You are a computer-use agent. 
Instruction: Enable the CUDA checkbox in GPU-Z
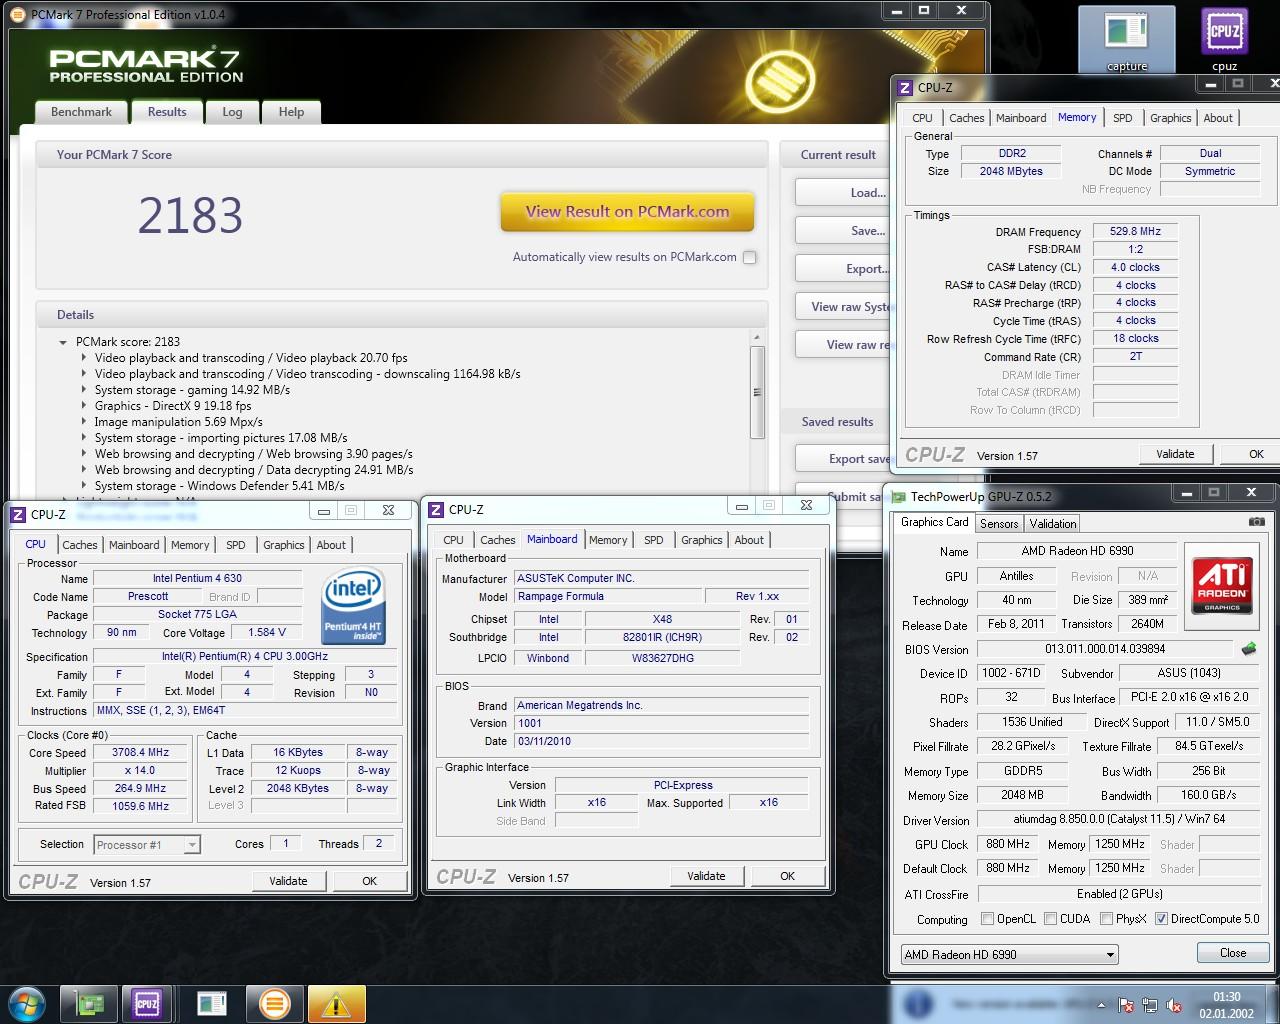click(x=1050, y=918)
